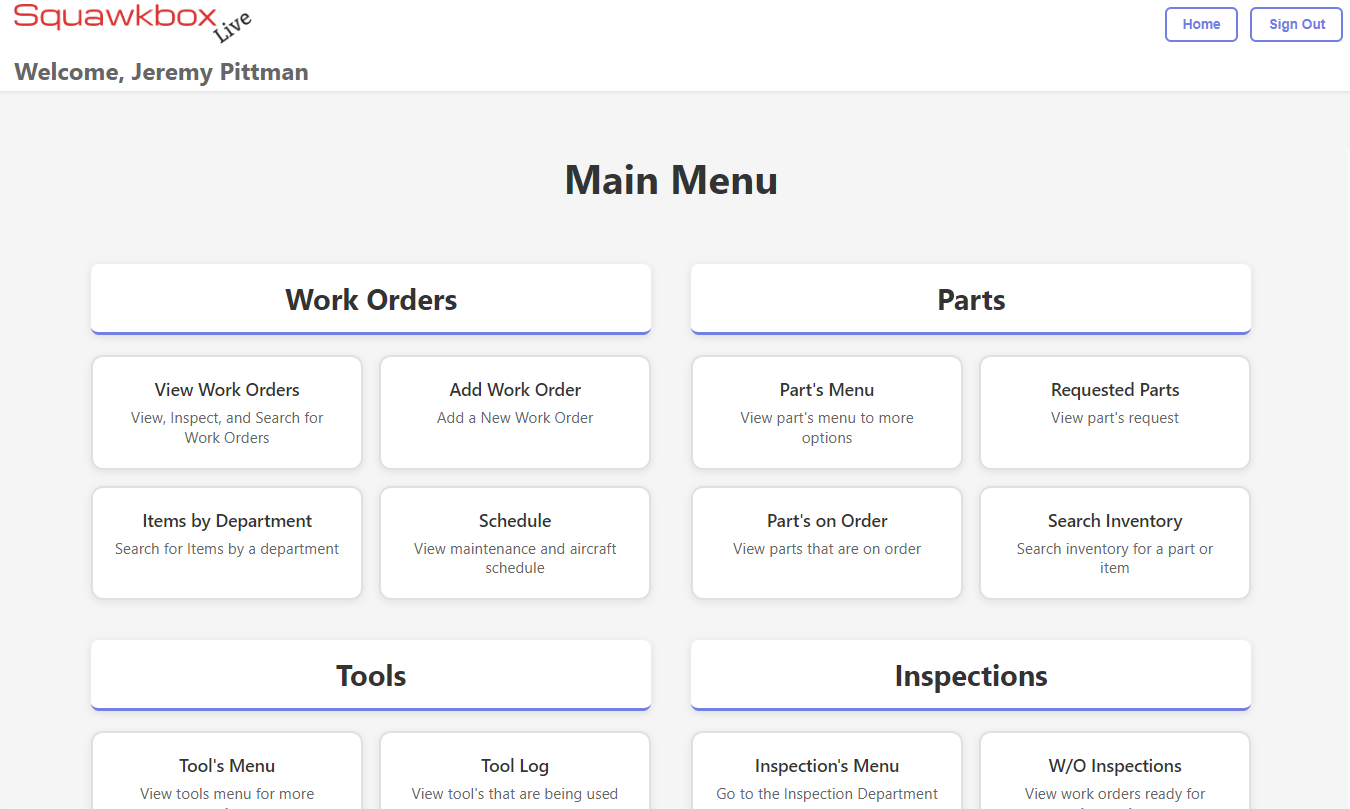
Task: Open the Part's Menu card
Action: coord(827,412)
